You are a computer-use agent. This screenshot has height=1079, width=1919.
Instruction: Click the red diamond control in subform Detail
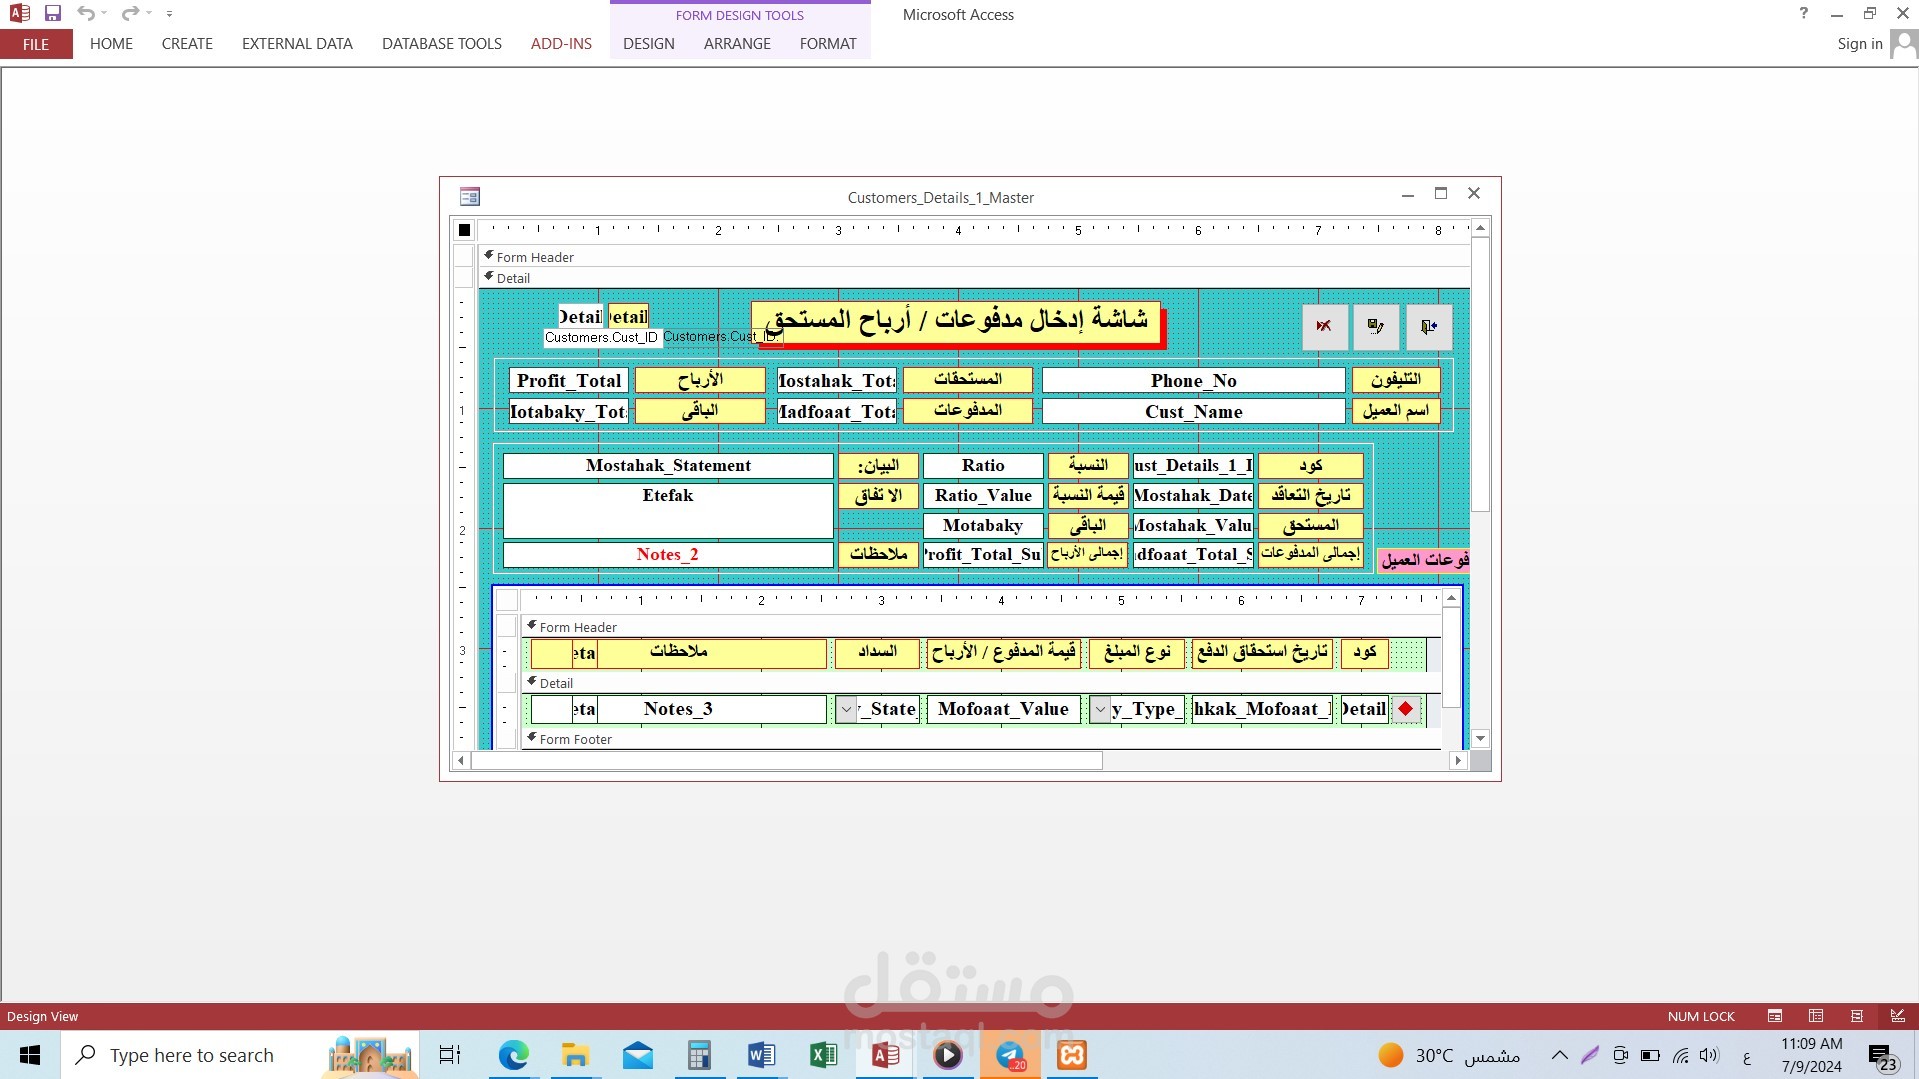1406,709
